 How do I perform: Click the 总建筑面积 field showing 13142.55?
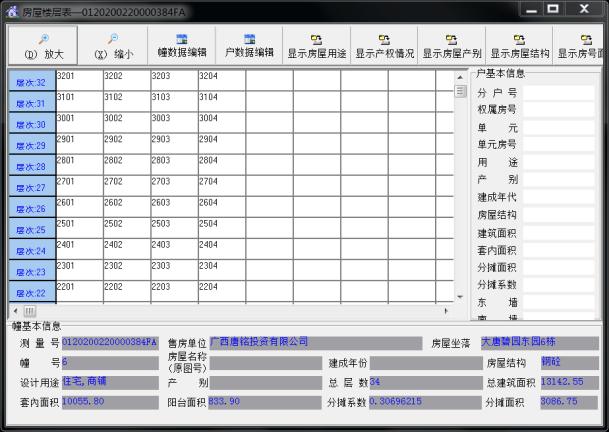[x=569, y=382]
